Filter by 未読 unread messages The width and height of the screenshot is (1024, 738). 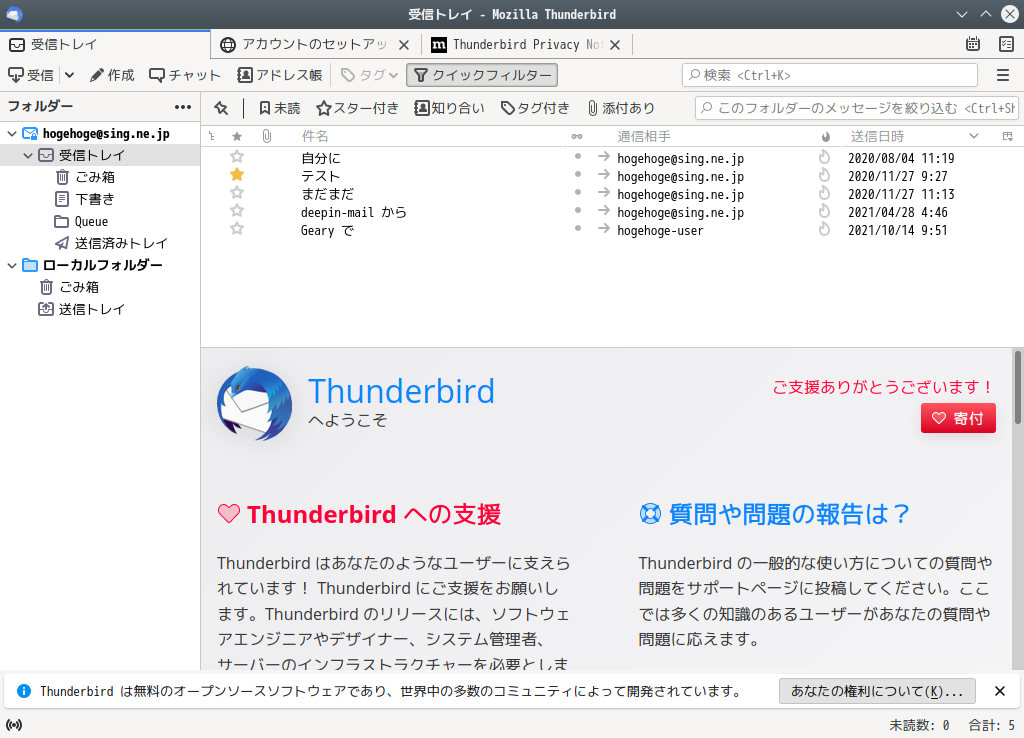click(280, 108)
